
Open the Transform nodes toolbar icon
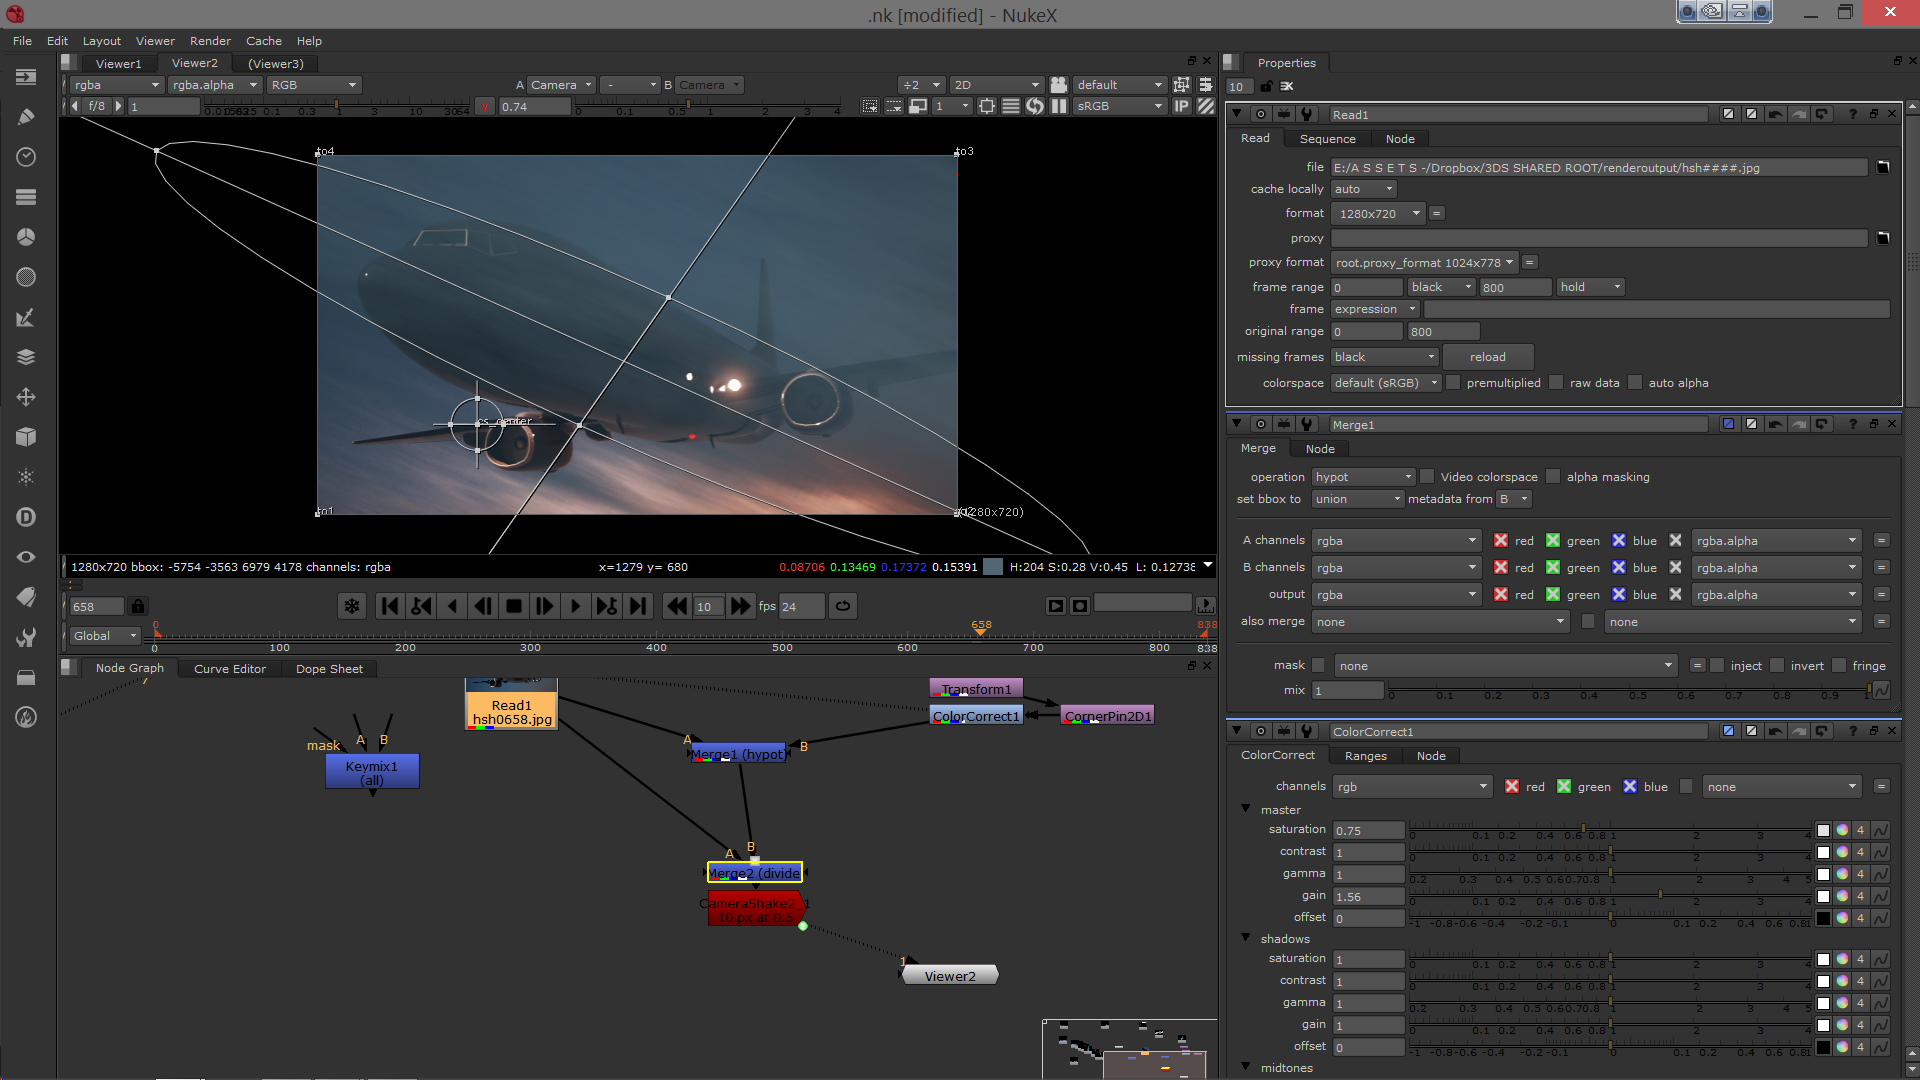click(x=26, y=397)
